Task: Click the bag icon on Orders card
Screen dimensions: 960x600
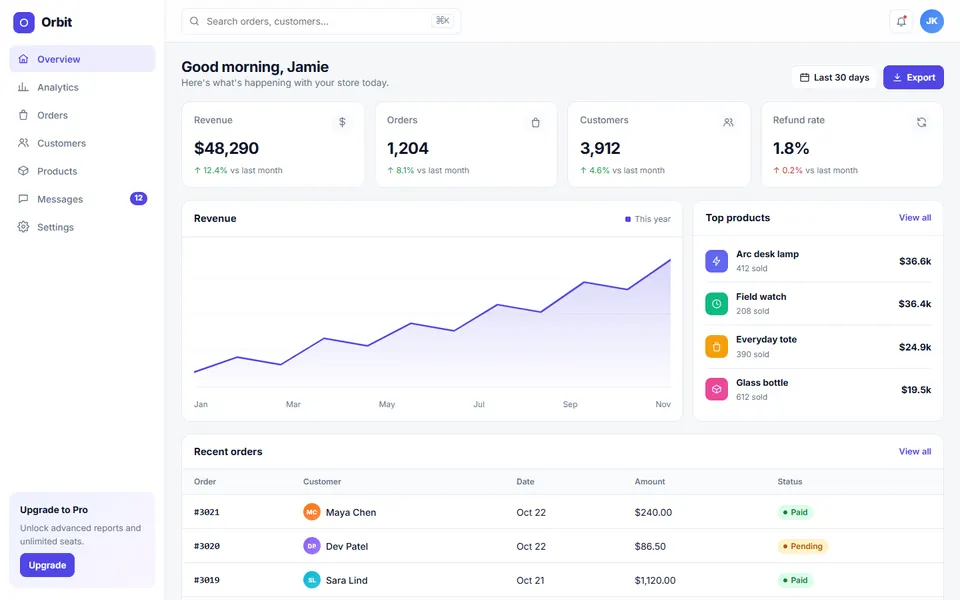Action: coord(535,122)
